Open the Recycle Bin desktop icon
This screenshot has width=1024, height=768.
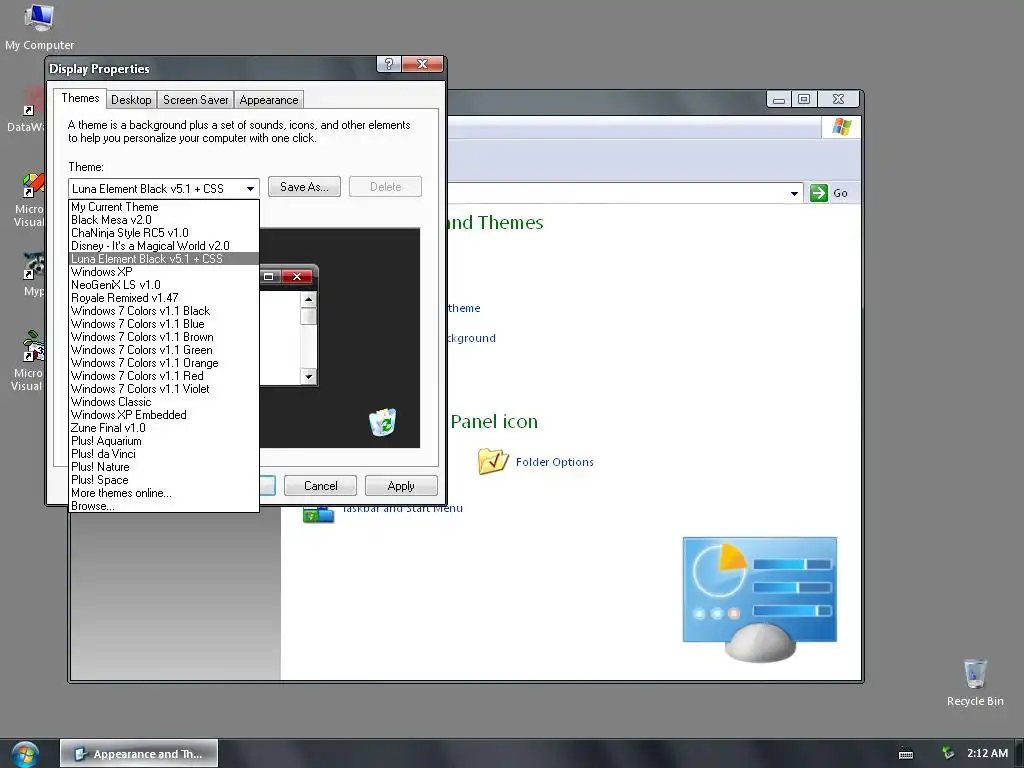tap(974, 682)
